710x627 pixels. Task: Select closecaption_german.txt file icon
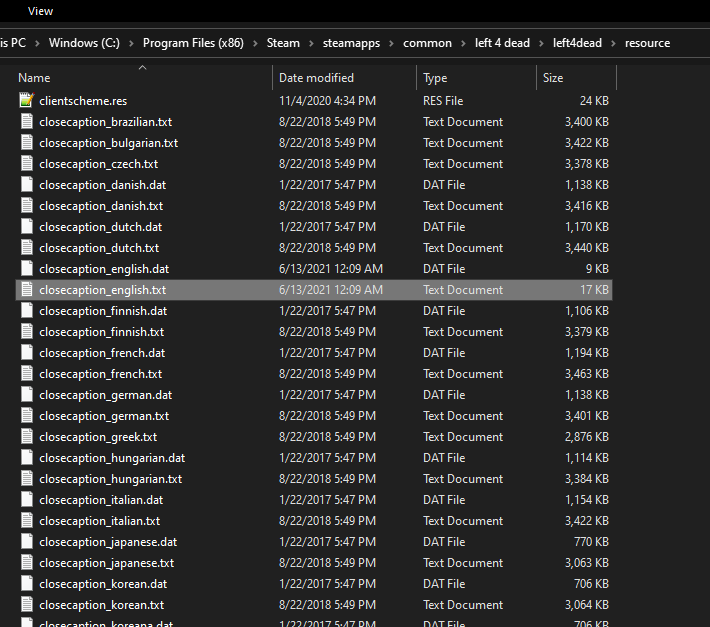(27, 416)
